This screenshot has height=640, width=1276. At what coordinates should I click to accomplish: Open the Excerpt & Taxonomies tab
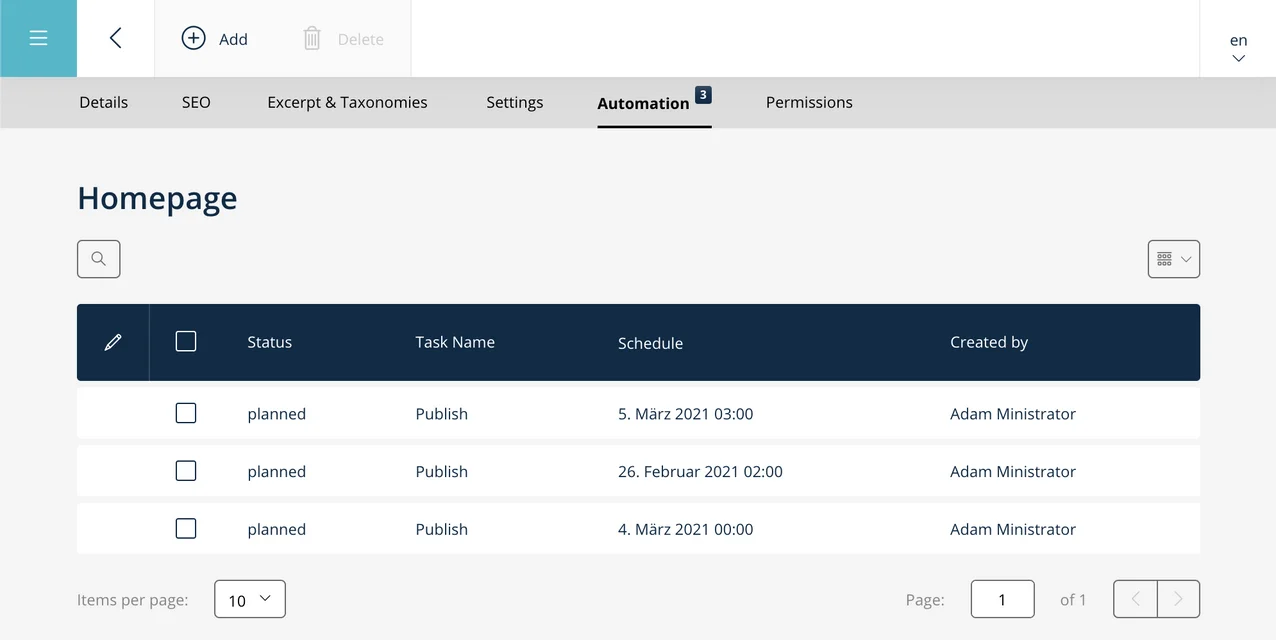coord(347,102)
